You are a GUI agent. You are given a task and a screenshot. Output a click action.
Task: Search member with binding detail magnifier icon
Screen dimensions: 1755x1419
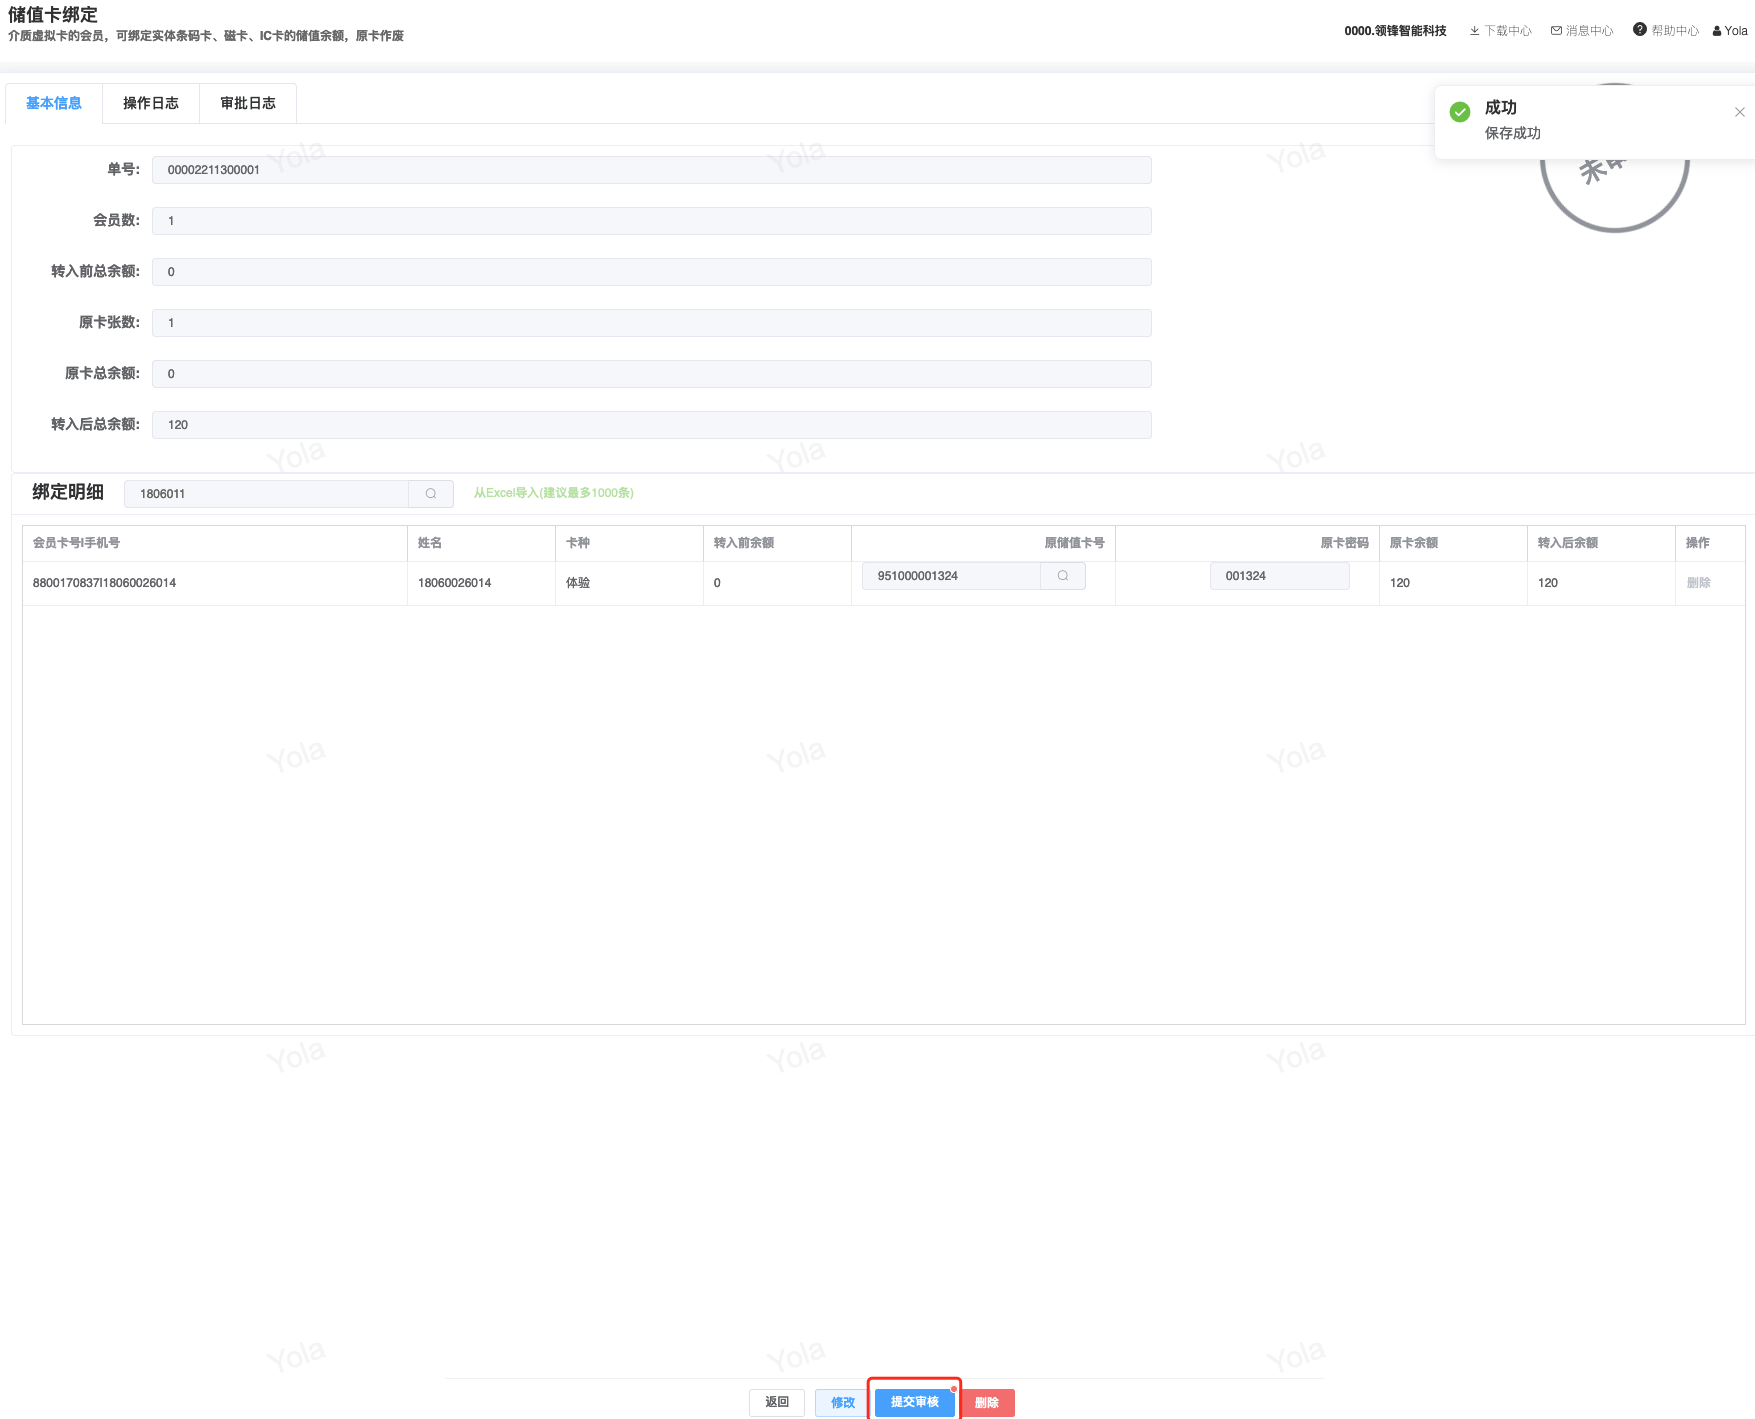[x=431, y=494]
